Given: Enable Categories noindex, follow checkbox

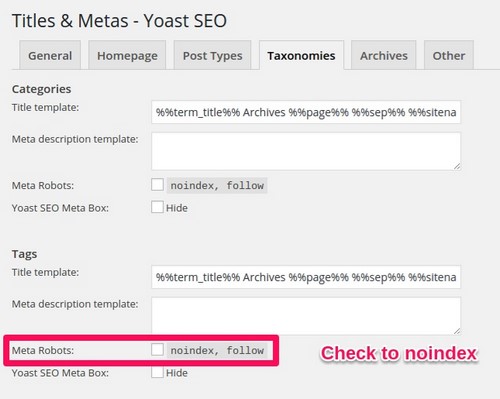Looking at the screenshot, I should pyautogui.click(x=157, y=185).
